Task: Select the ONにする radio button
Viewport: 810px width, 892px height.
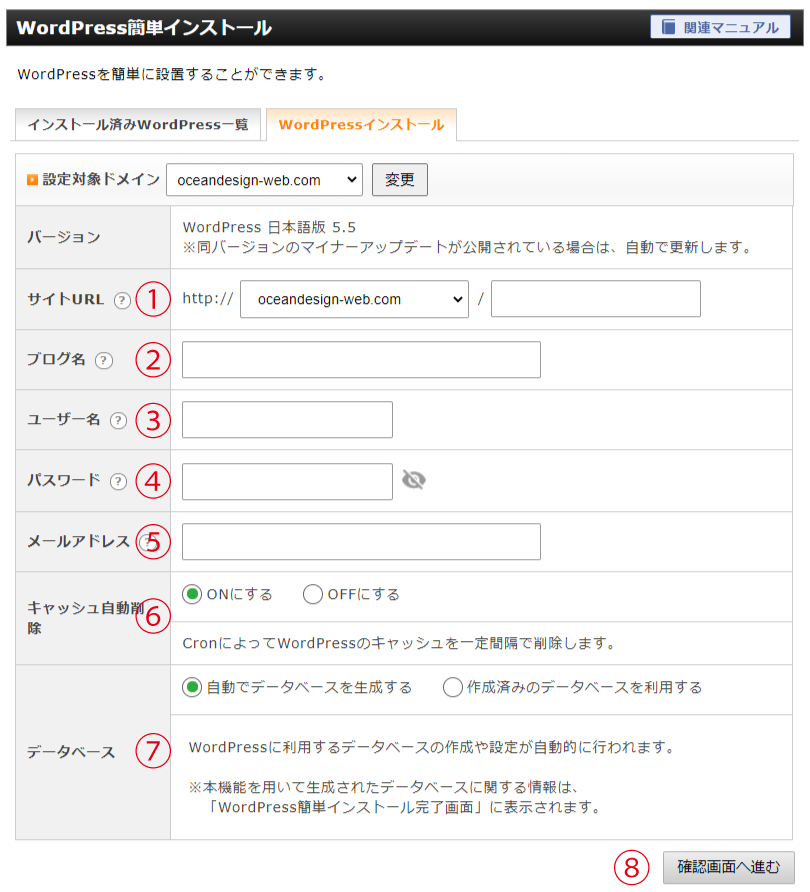Action: (x=192, y=594)
